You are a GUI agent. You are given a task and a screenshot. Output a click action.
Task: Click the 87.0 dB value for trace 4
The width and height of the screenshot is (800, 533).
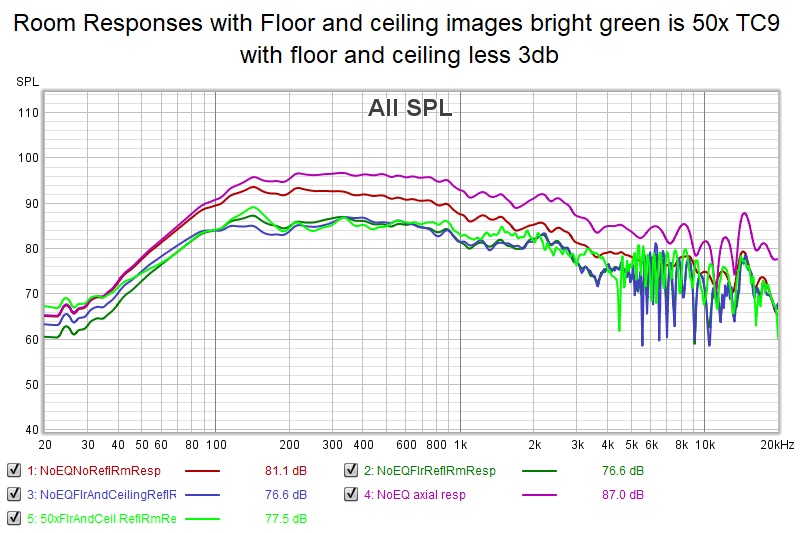point(622,494)
